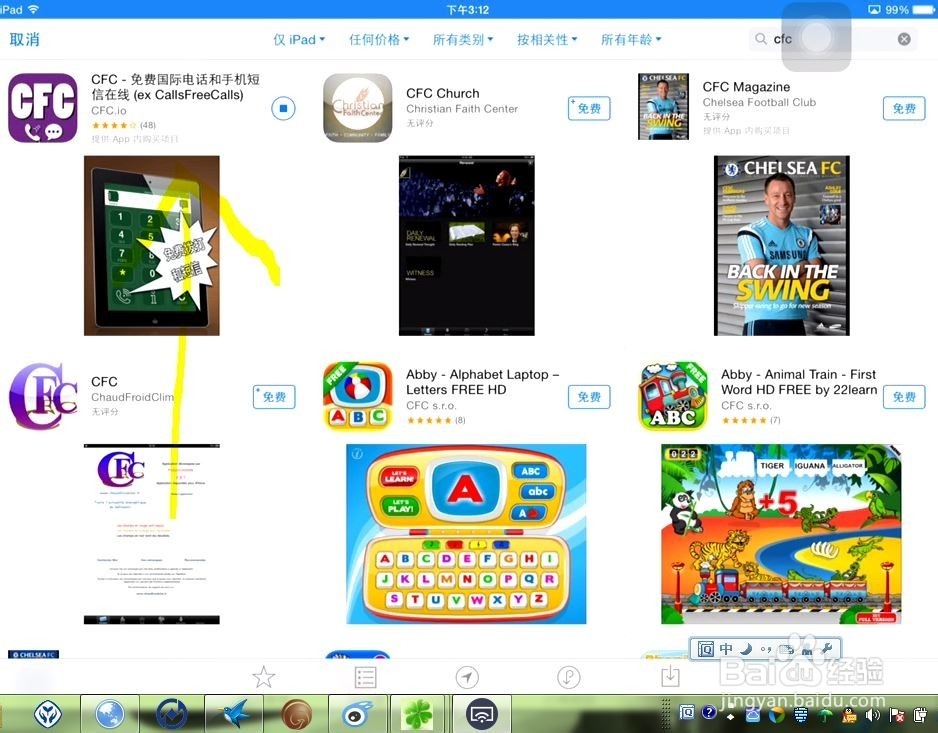Open the Purchased tab

(x=568, y=677)
